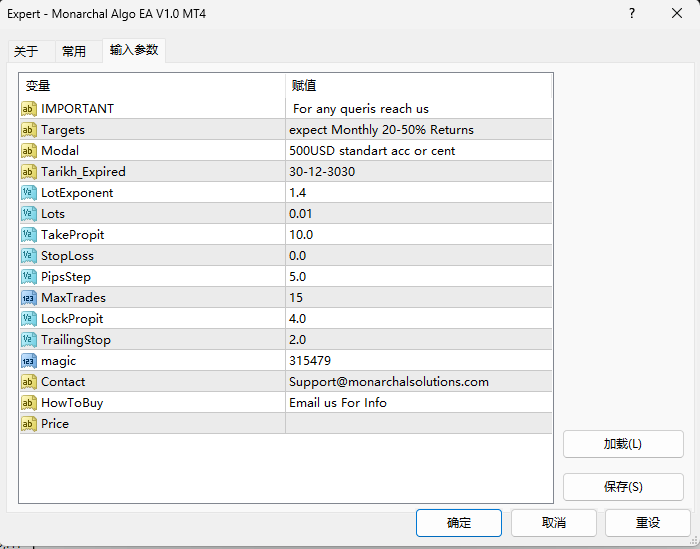Edit the Lots value 0.01 field
The width and height of the screenshot is (700, 549).
(x=419, y=213)
